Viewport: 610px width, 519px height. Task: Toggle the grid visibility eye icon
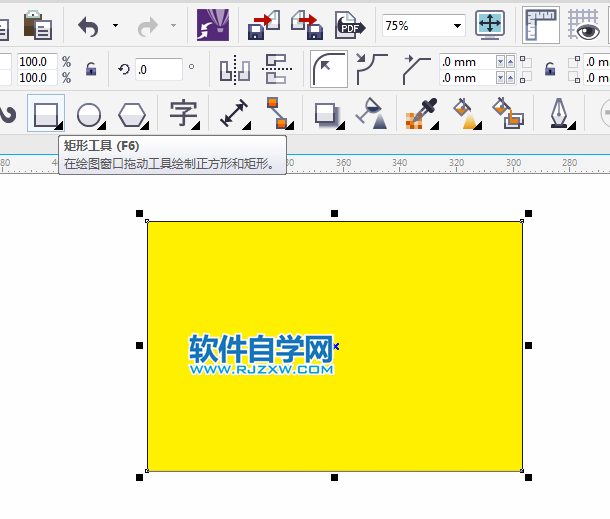tap(584, 25)
